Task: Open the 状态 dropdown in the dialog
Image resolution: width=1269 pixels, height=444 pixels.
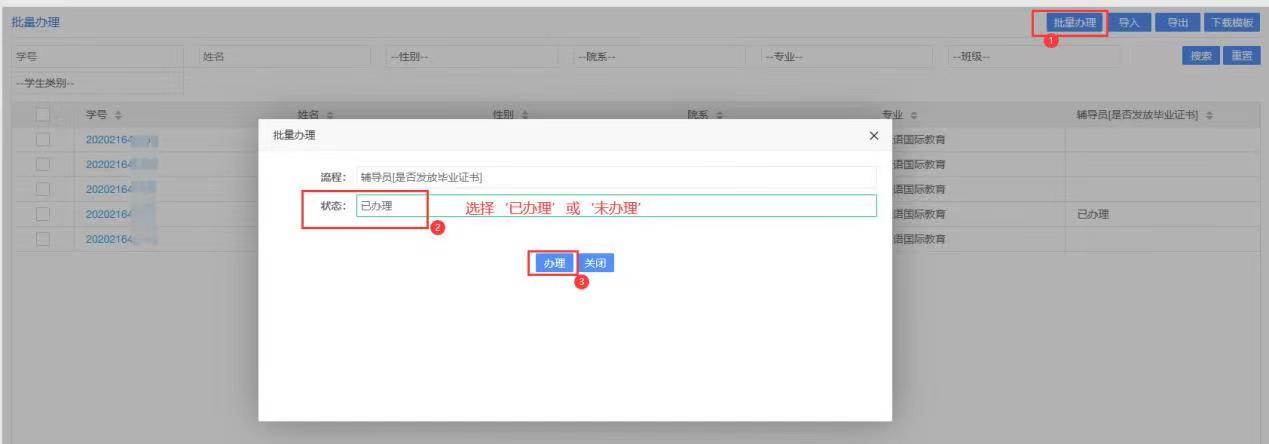Action: [x=615, y=206]
